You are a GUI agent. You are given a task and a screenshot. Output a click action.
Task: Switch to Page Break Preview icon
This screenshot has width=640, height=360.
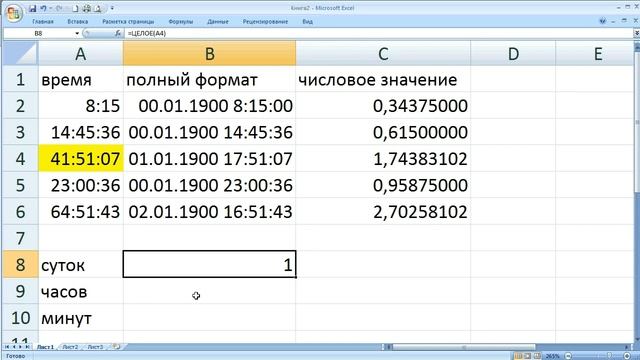(x=537, y=356)
